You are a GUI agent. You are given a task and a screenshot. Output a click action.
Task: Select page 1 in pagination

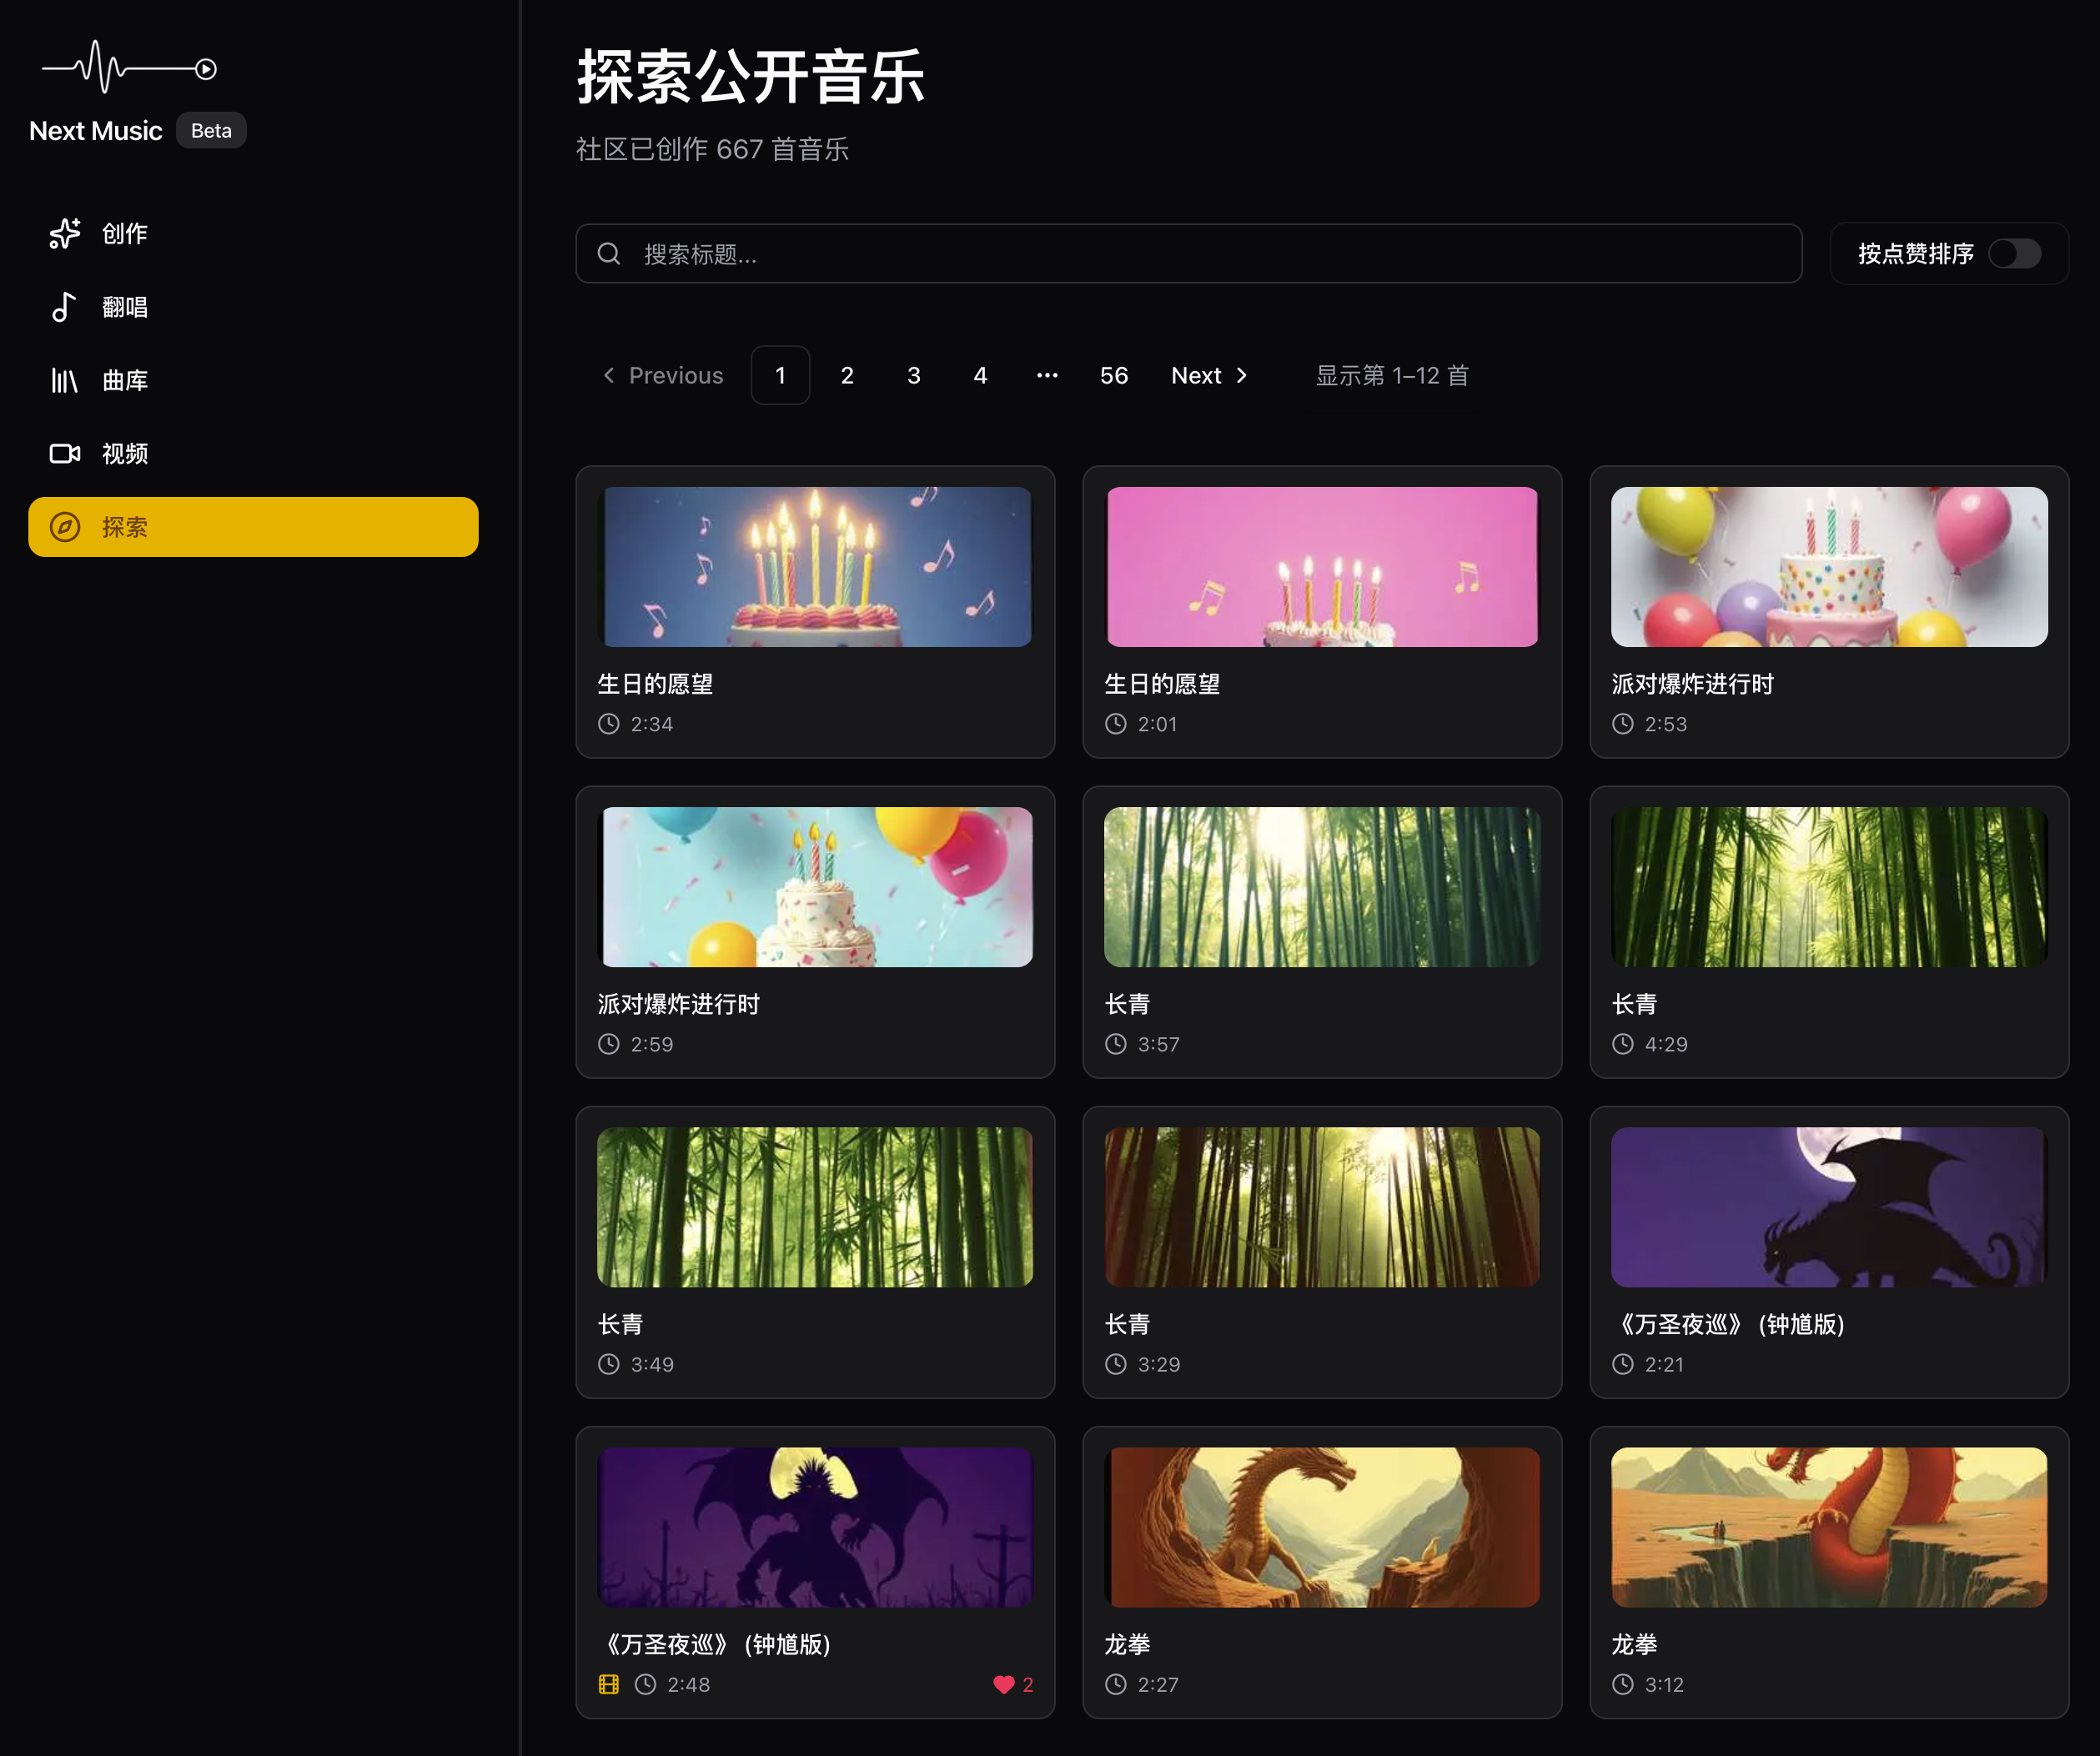click(780, 376)
